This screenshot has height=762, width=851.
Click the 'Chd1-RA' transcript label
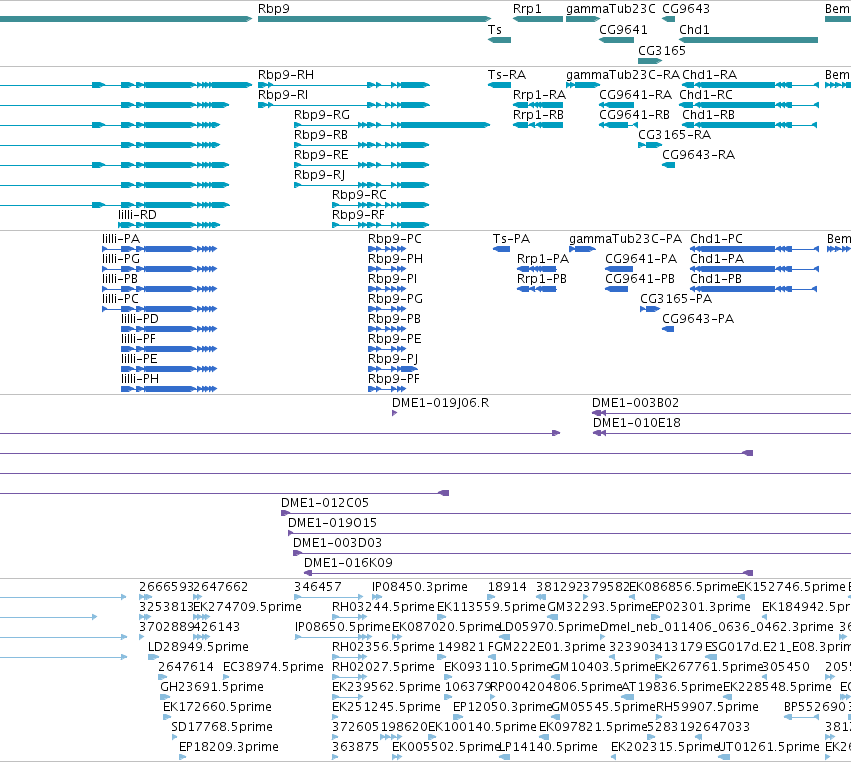coord(709,75)
